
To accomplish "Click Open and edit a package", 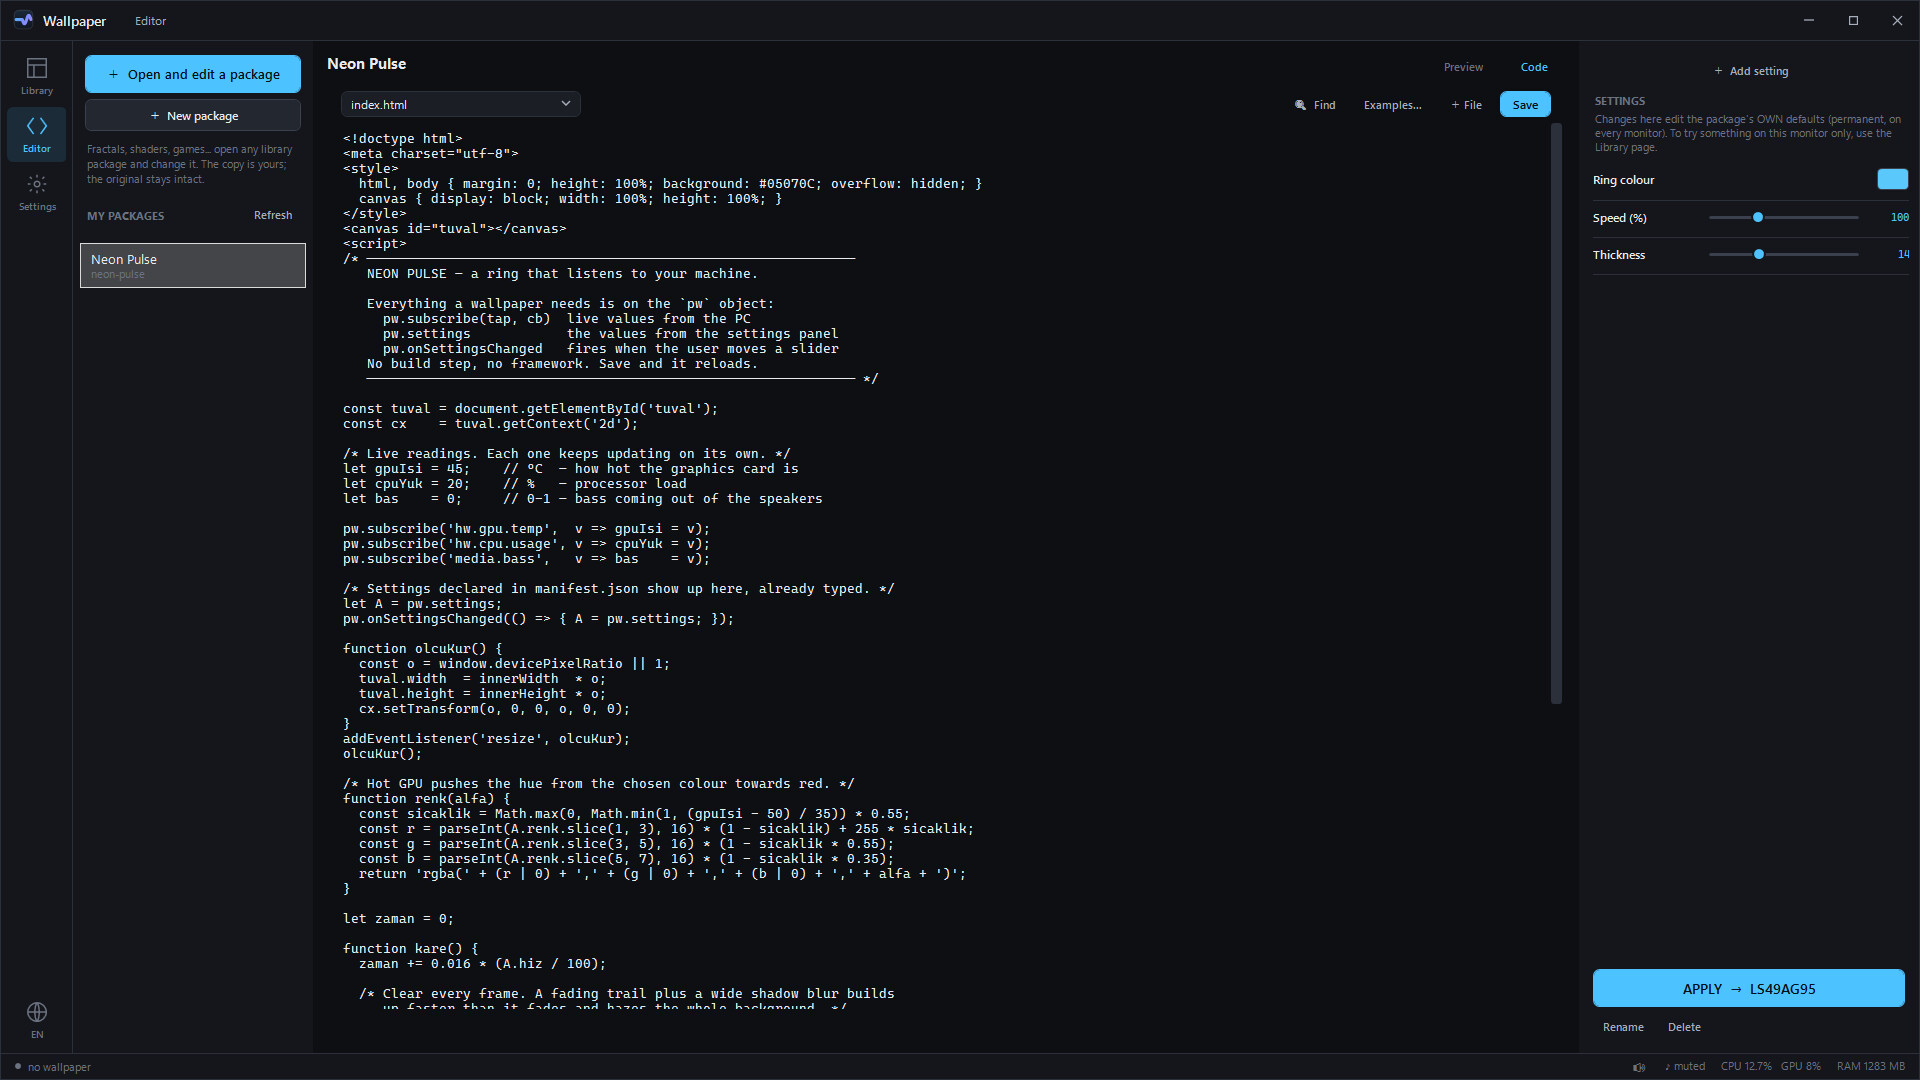I will pyautogui.click(x=193, y=74).
